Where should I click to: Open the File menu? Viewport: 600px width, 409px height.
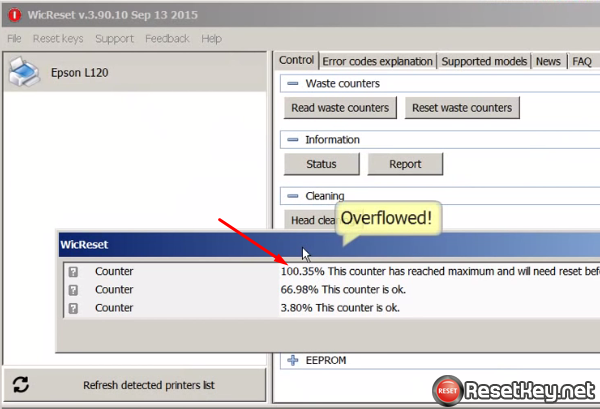pos(14,39)
